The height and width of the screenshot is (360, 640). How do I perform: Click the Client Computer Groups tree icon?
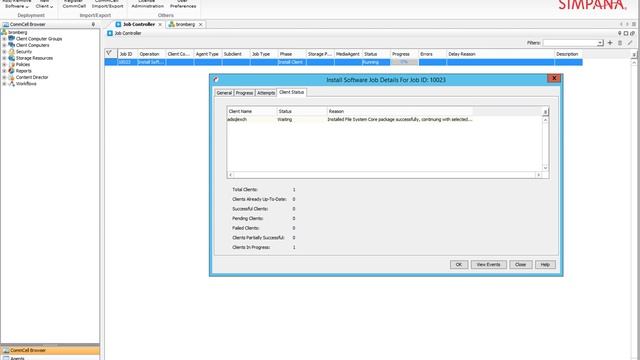(11, 38)
